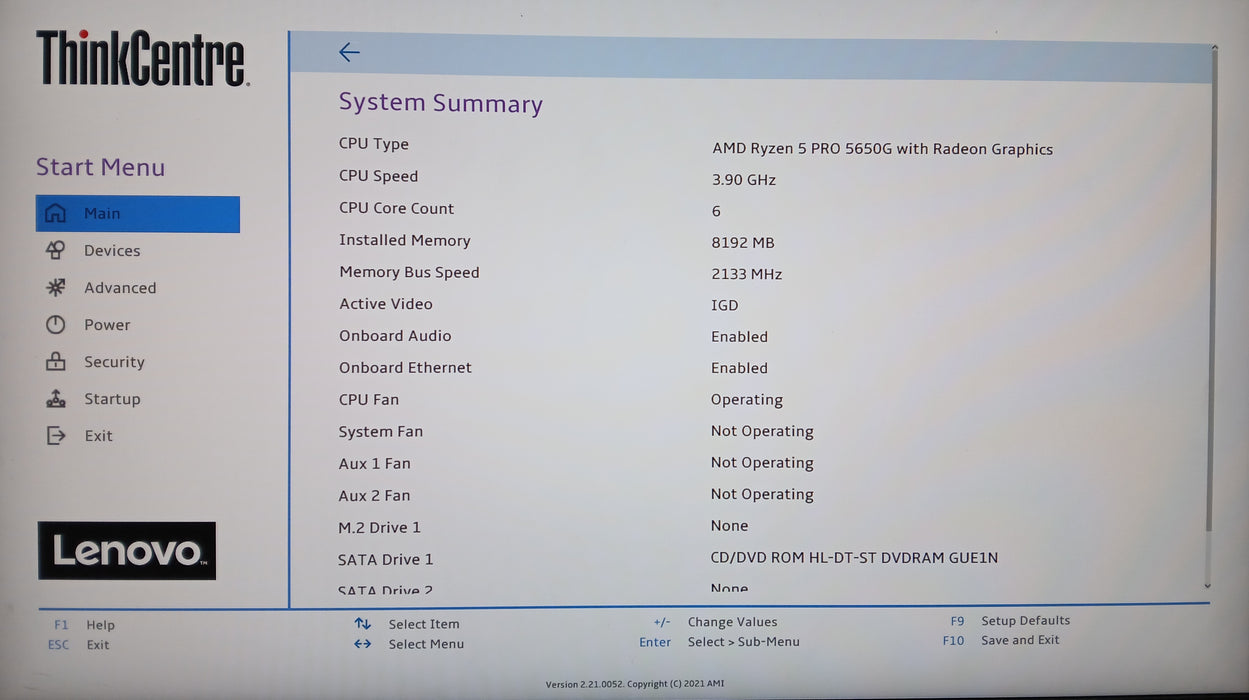This screenshot has height=700, width=1249.
Task: Click the Start Menu heading
Action: click(x=101, y=167)
